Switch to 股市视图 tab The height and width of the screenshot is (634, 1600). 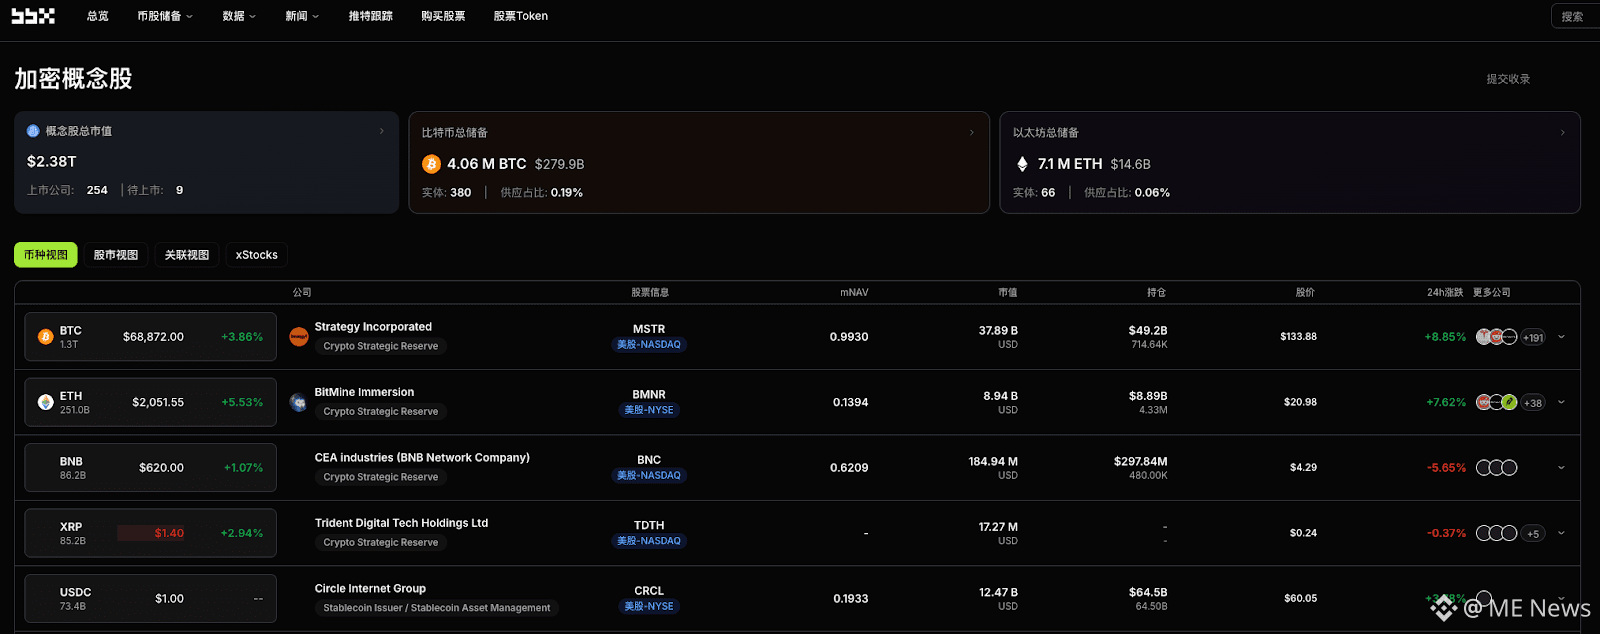(x=116, y=255)
